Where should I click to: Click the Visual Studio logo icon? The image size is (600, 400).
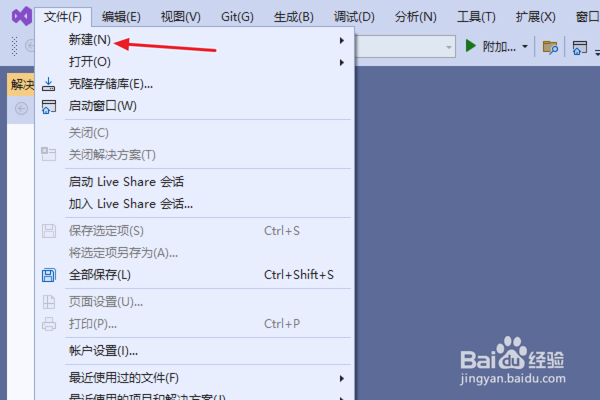coord(21,16)
